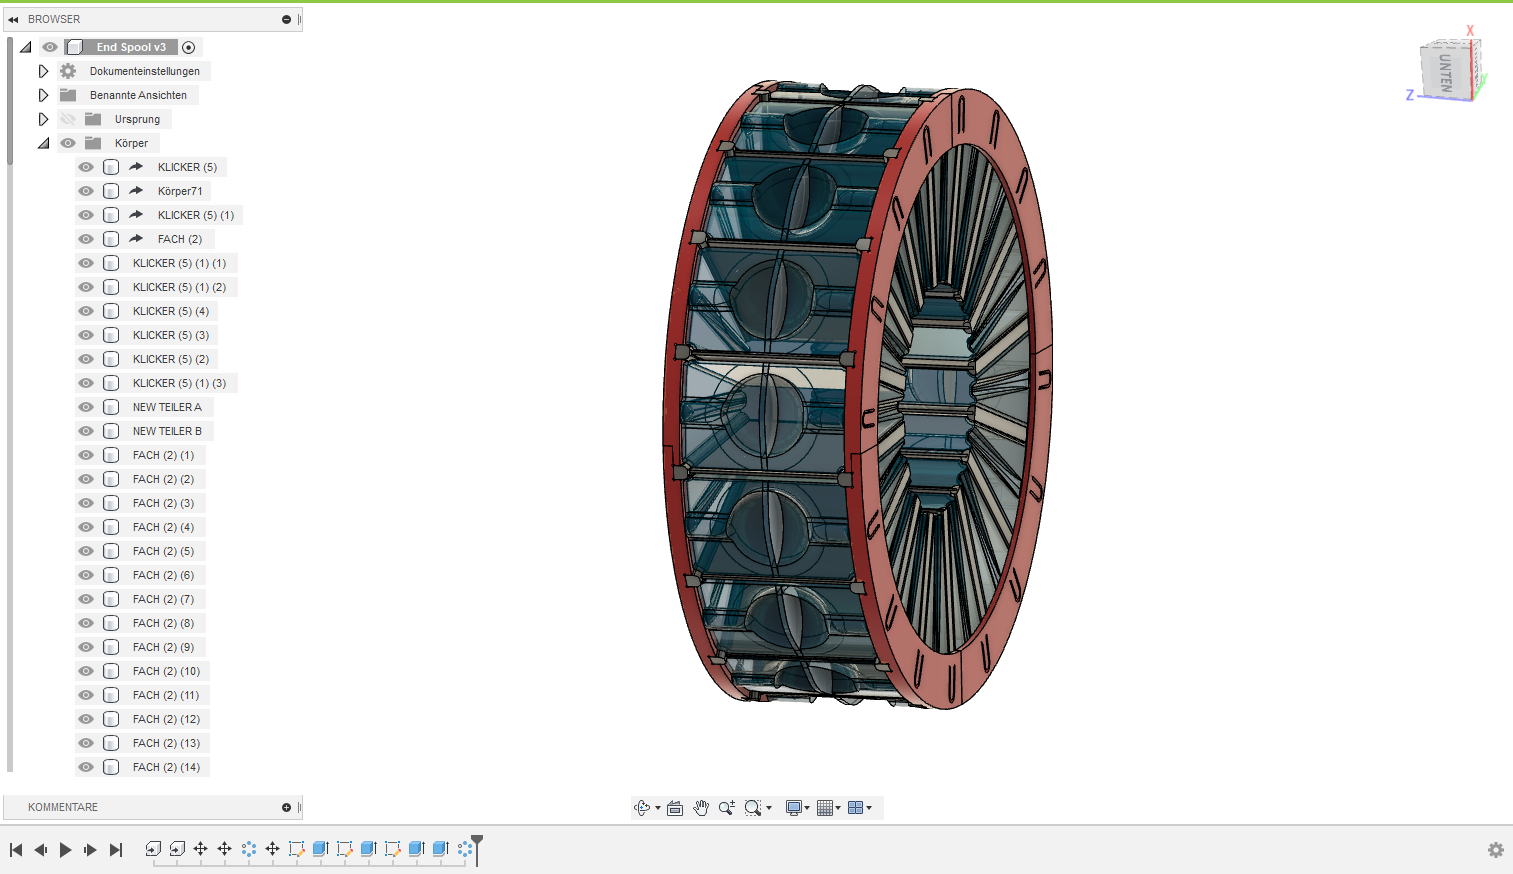Select the Zoom plus-minus tool

[x=727, y=808]
